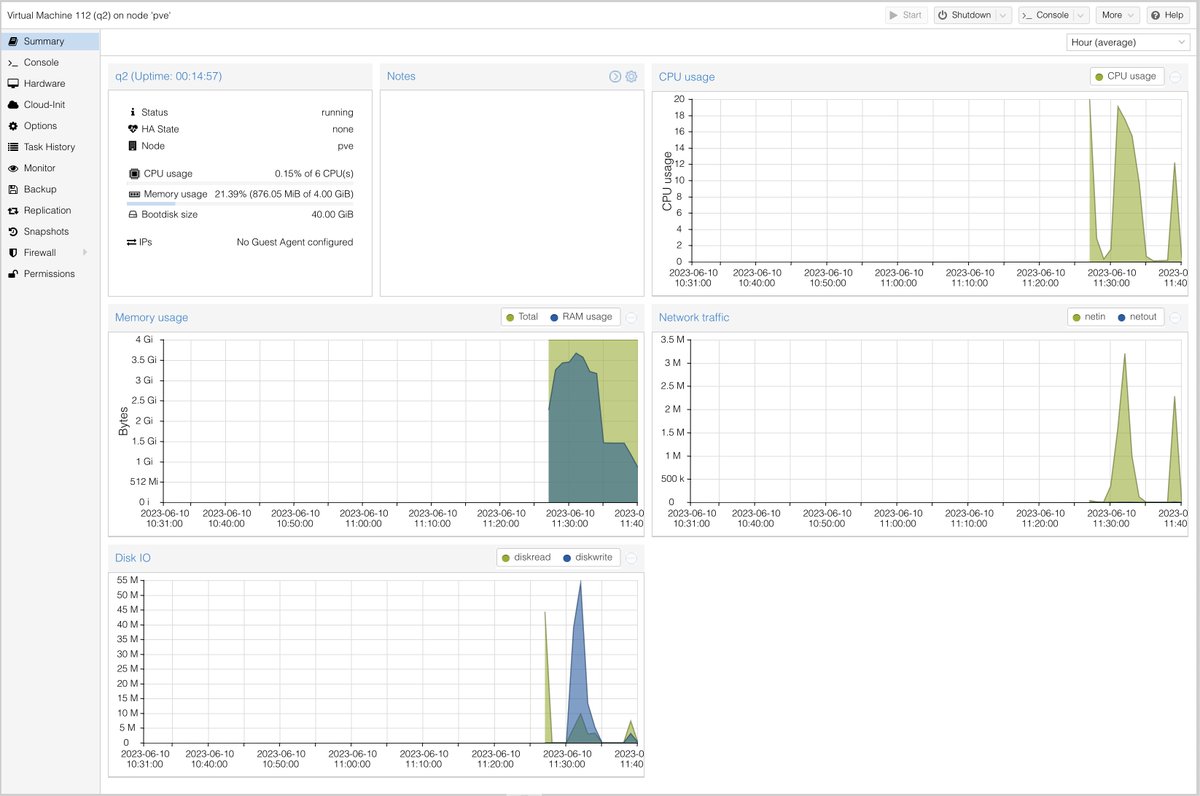The width and height of the screenshot is (1200, 796).
Task: Select Task History in sidebar
Action: (x=49, y=147)
